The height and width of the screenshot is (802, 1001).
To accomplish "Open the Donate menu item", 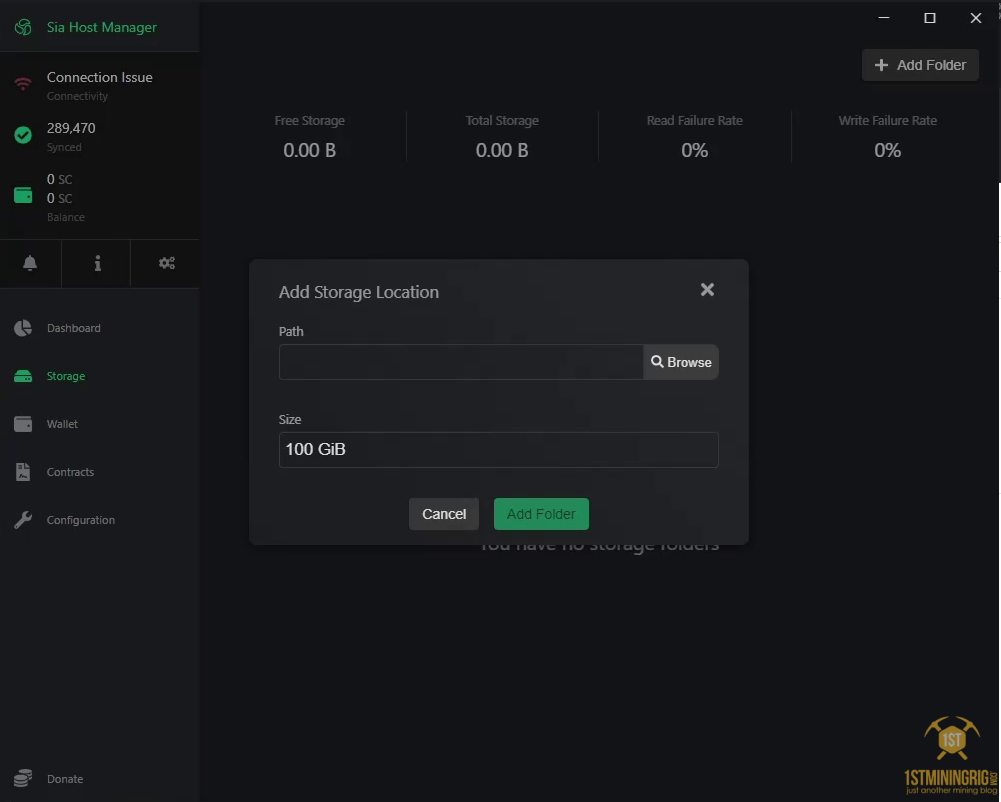I will click(64, 779).
